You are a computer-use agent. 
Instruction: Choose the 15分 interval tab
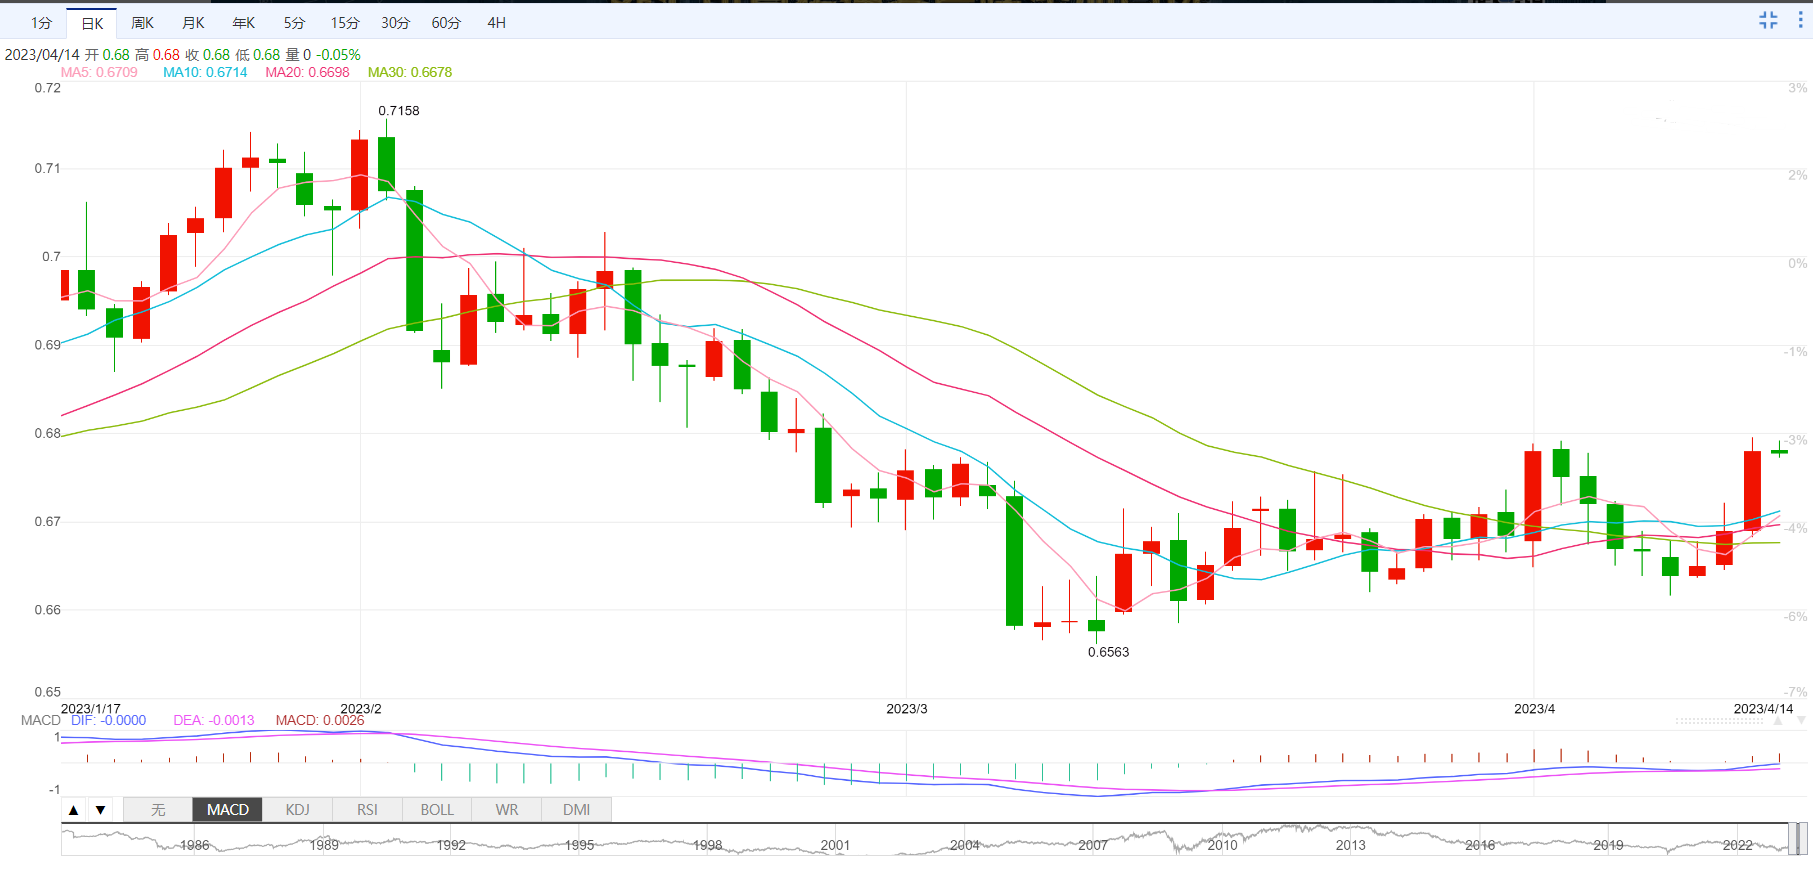345,23
